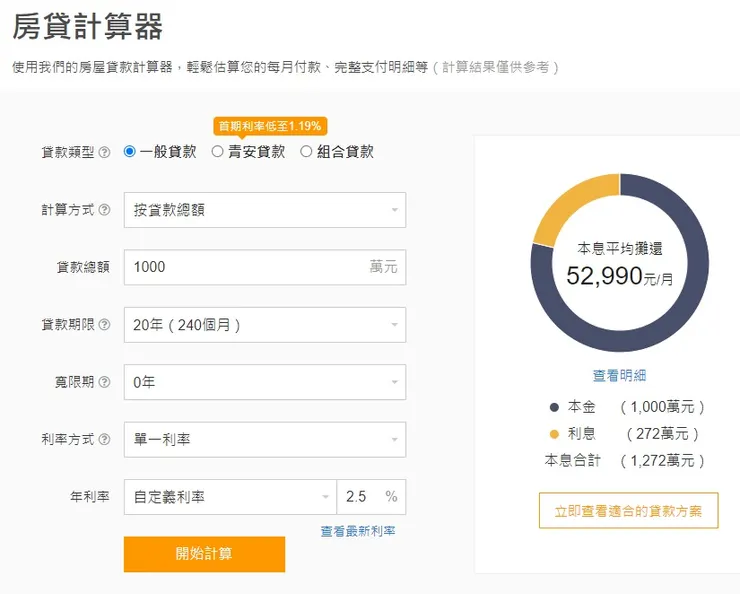Open the 0年 grace period dropdown
Screen dimensions: 740x594
point(265,382)
